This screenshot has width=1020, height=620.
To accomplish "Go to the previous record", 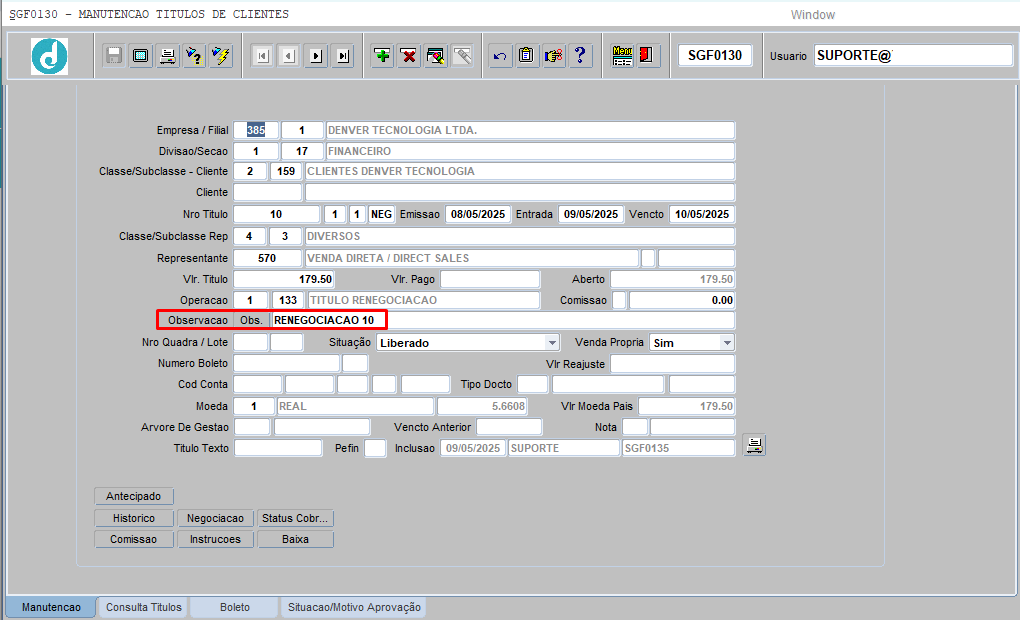I will (x=289, y=56).
